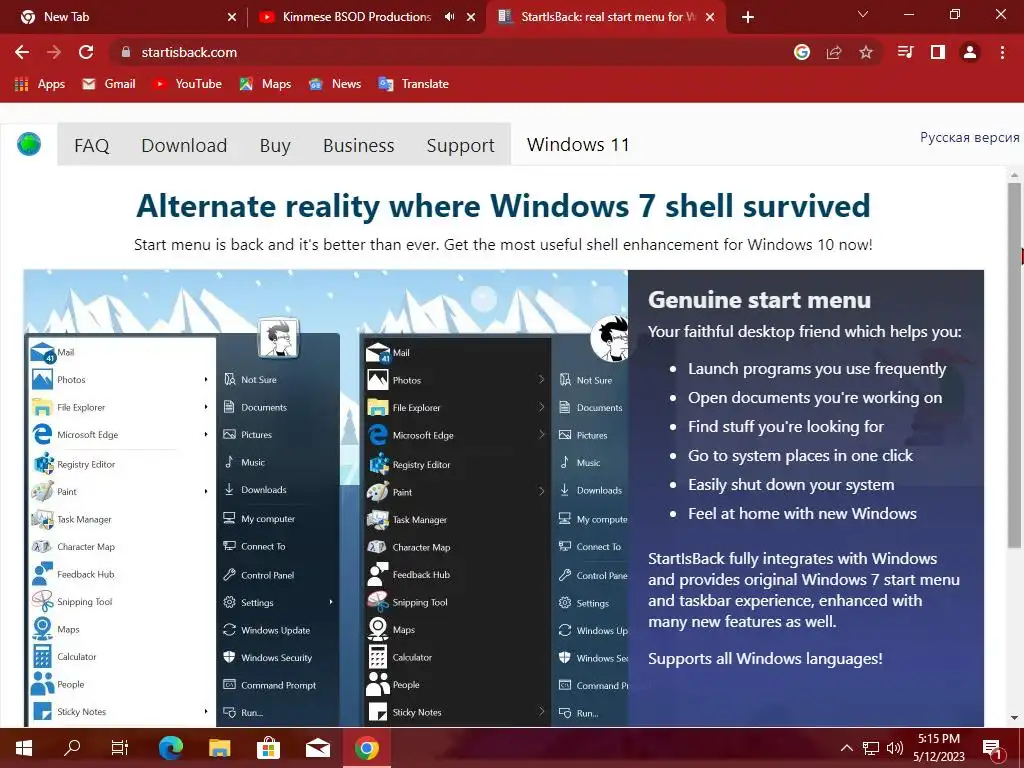The height and width of the screenshot is (768, 1024).
Task: Show hidden system tray icons
Action: [x=846, y=748]
